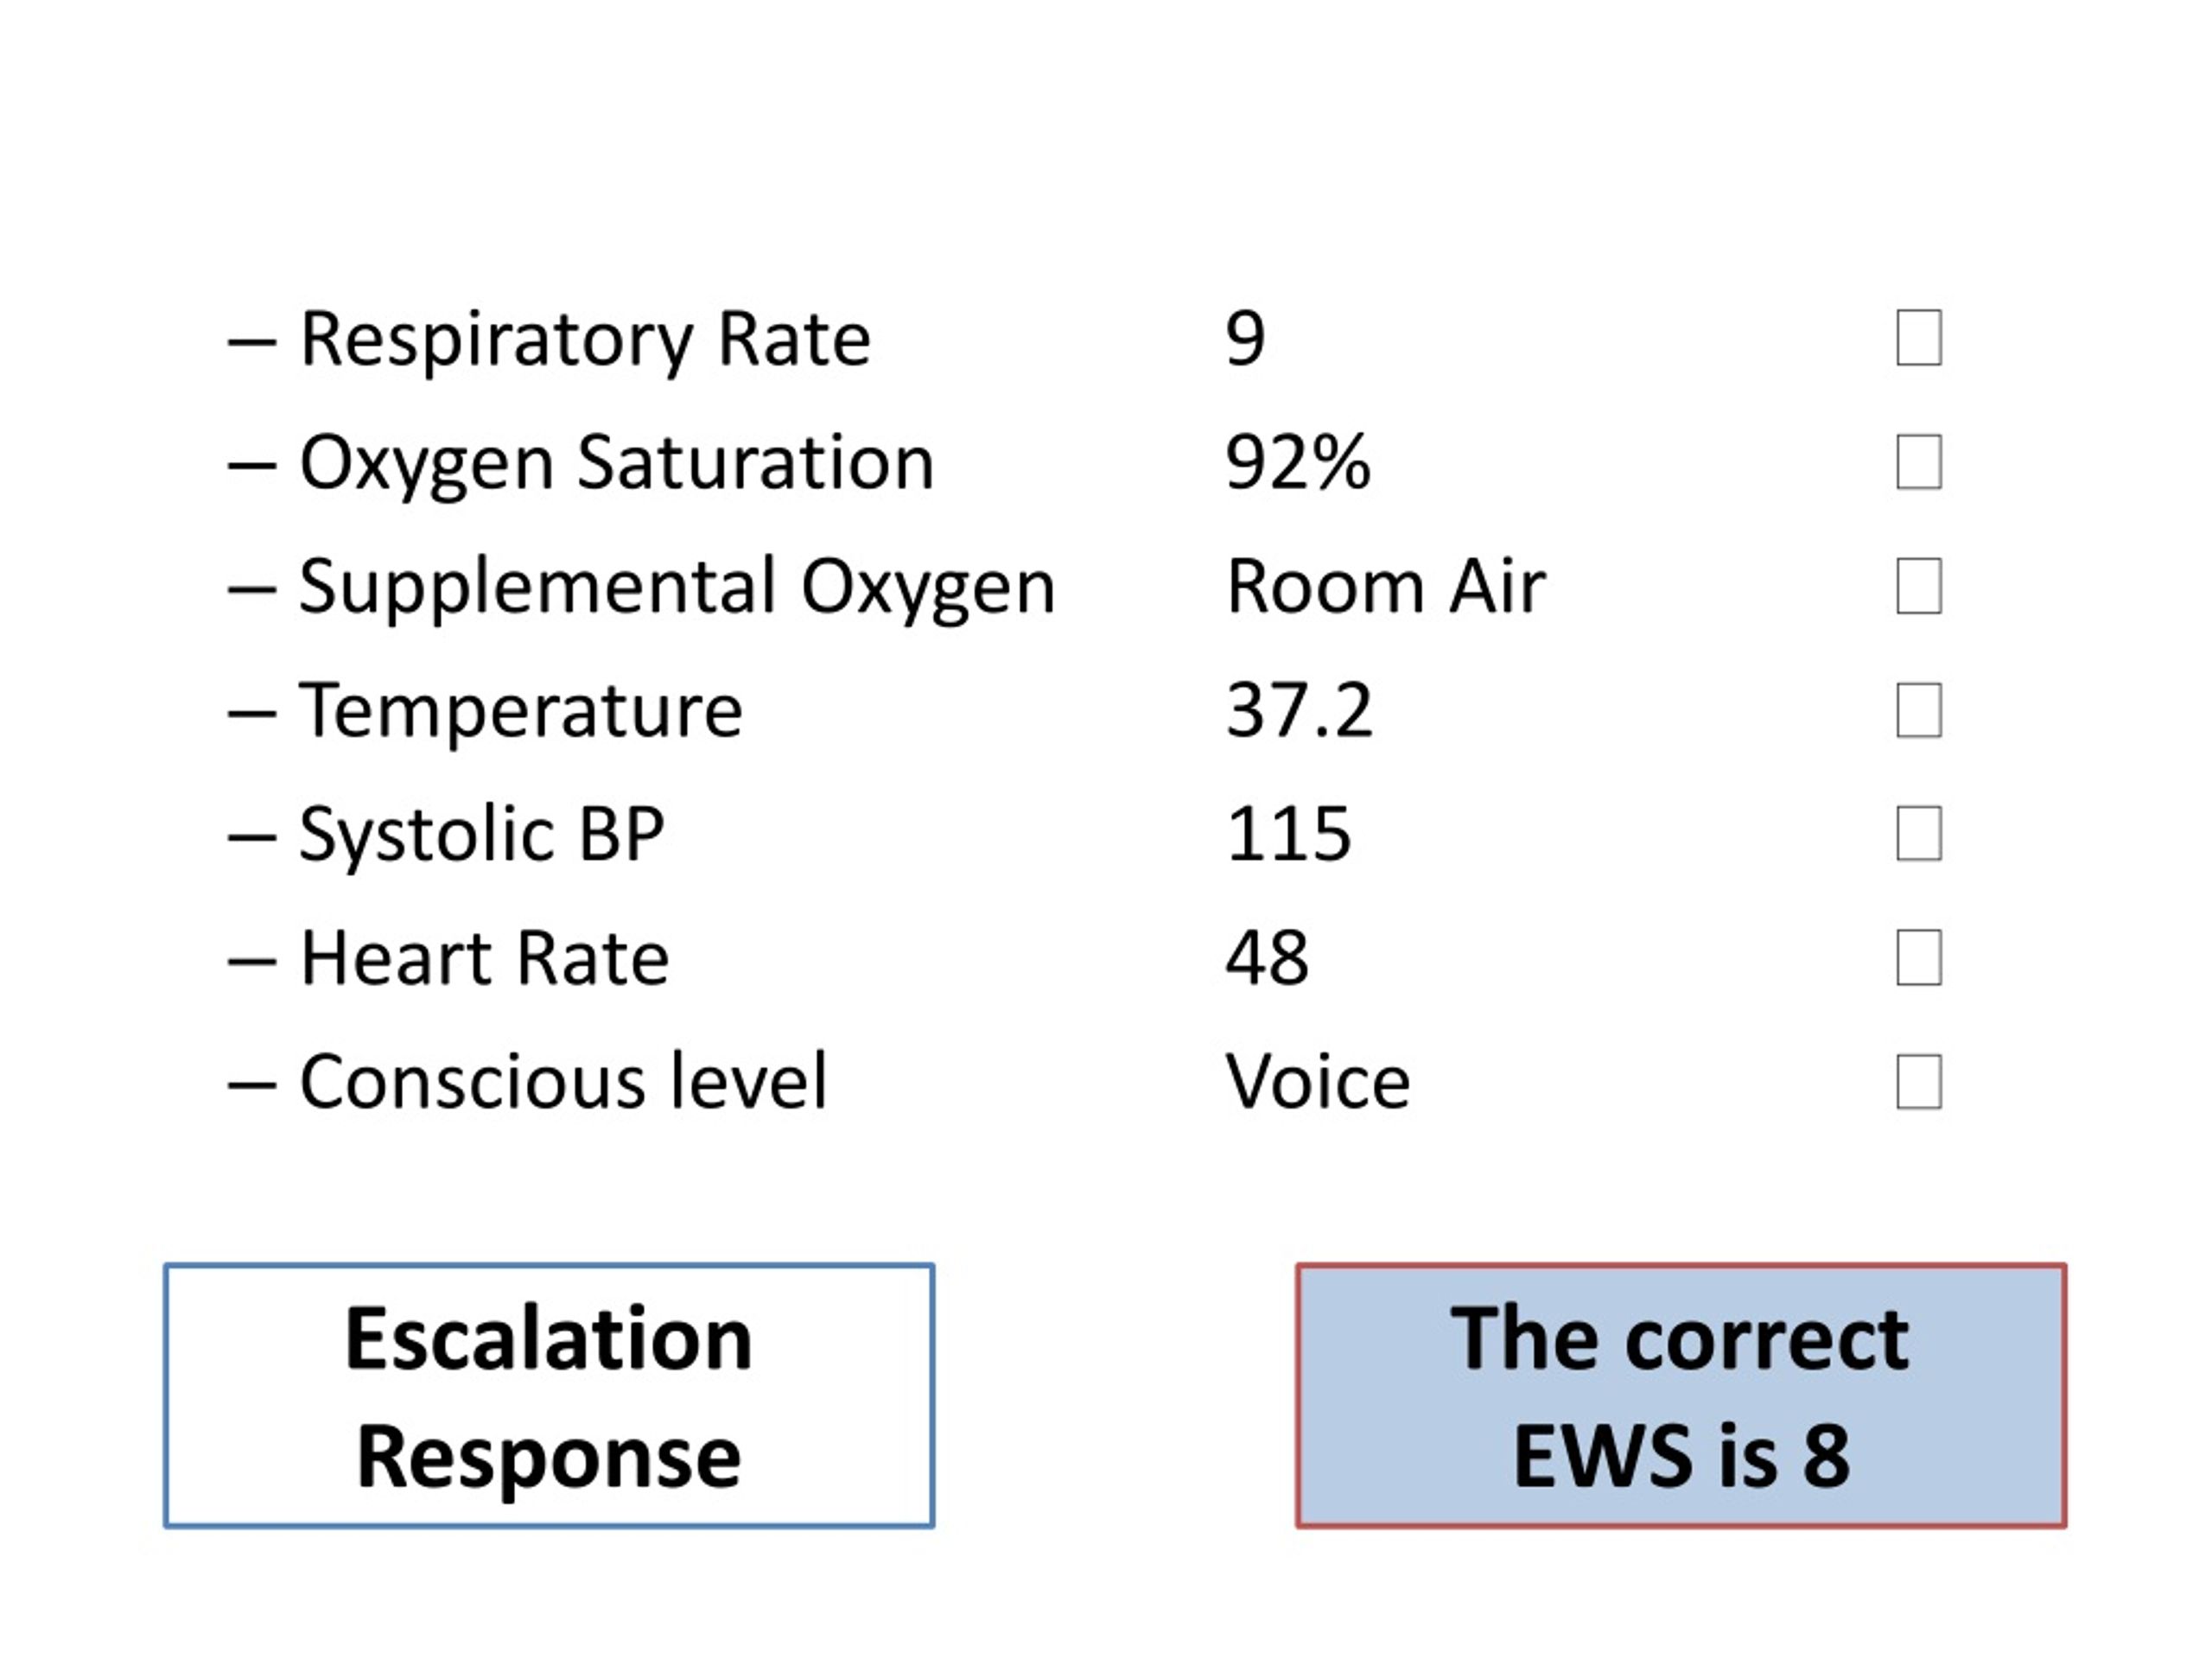Image resolution: width=2212 pixels, height=1659 pixels.
Task: Click the 37.2 temperature value
Action: [x=1299, y=710]
